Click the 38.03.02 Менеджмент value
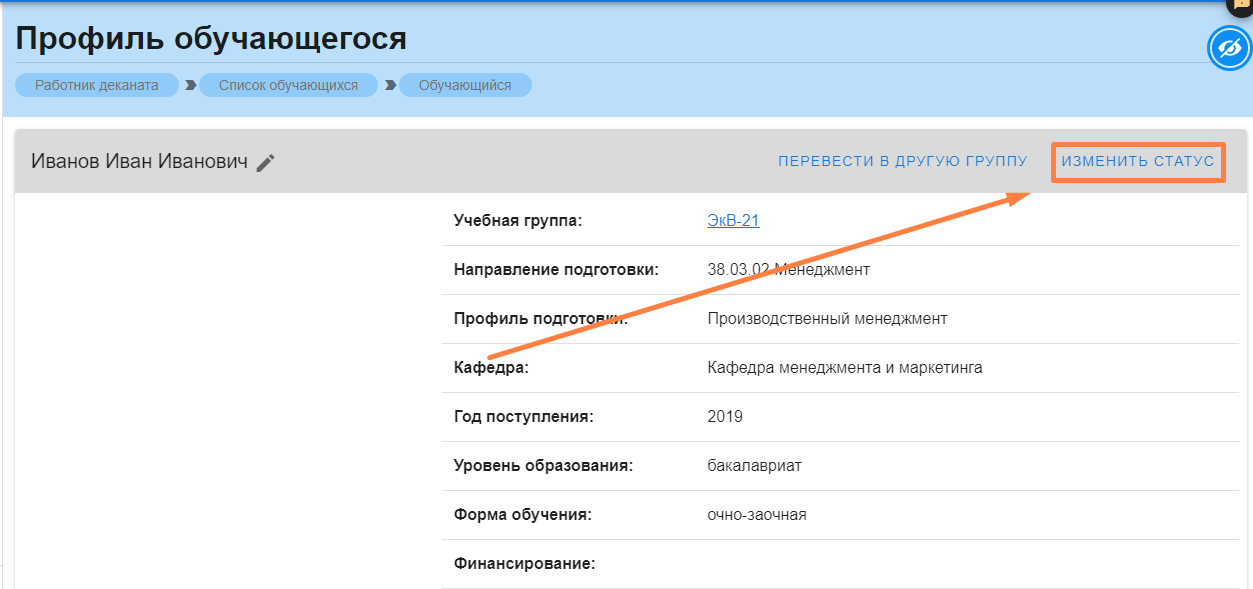Screen dimensions: 1253x589 788,270
